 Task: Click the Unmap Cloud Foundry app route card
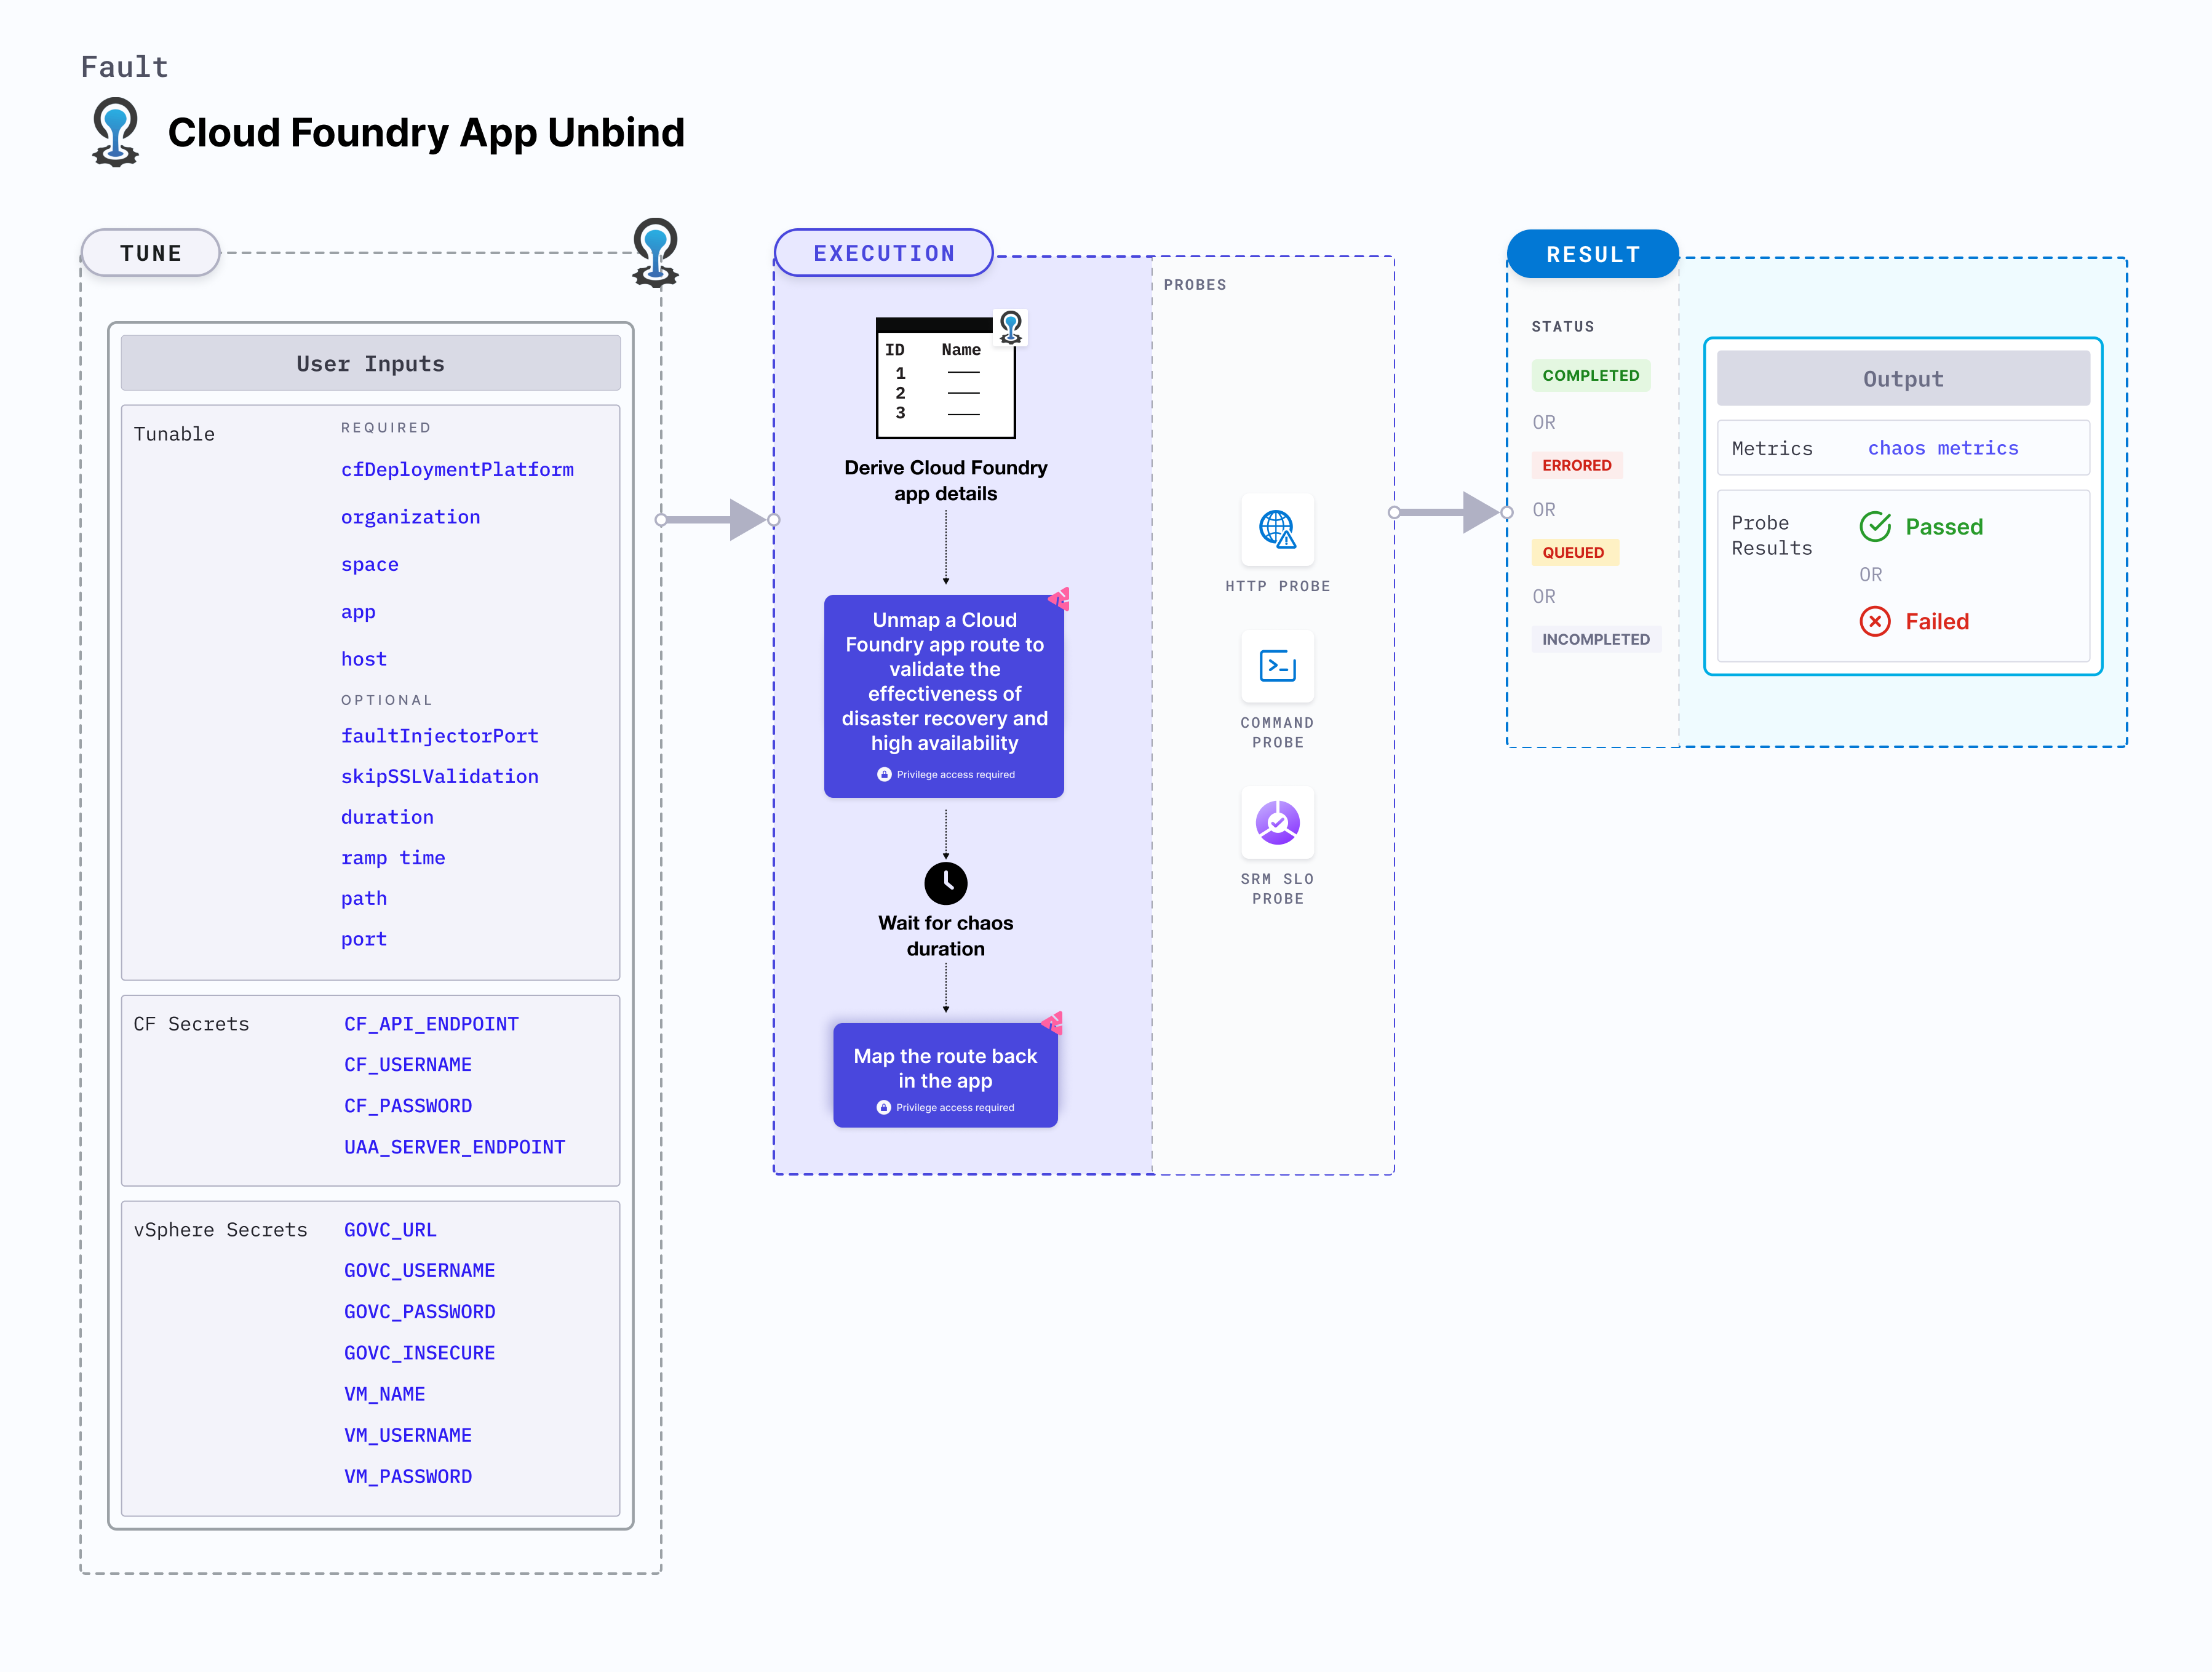(x=944, y=696)
